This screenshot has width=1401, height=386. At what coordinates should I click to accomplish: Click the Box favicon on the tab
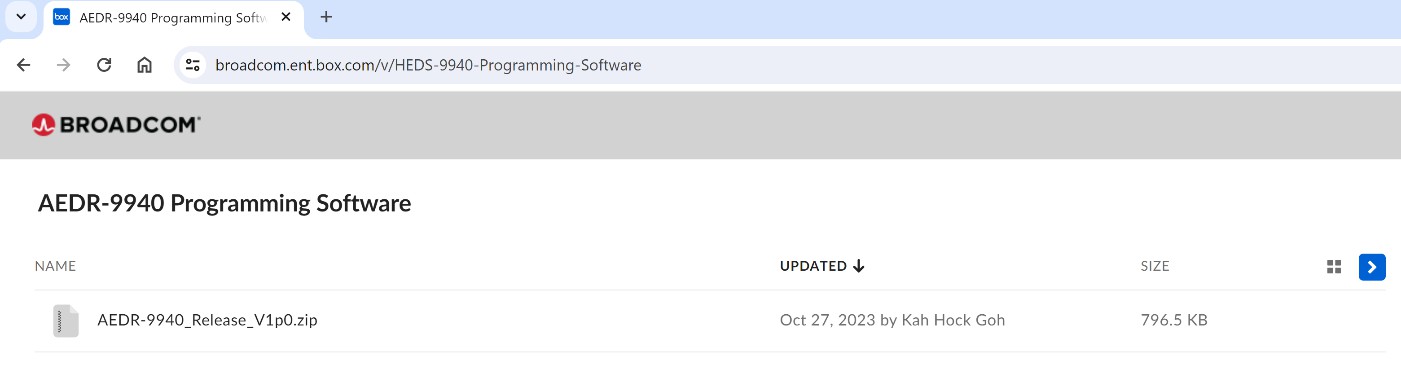(61, 17)
